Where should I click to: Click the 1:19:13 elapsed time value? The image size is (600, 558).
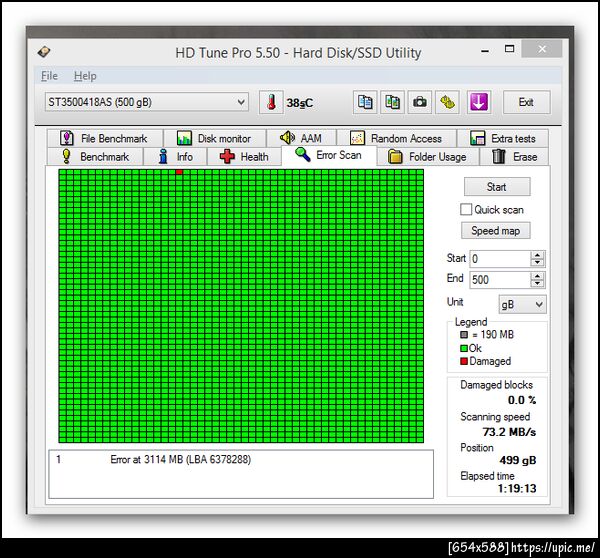[517, 488]
